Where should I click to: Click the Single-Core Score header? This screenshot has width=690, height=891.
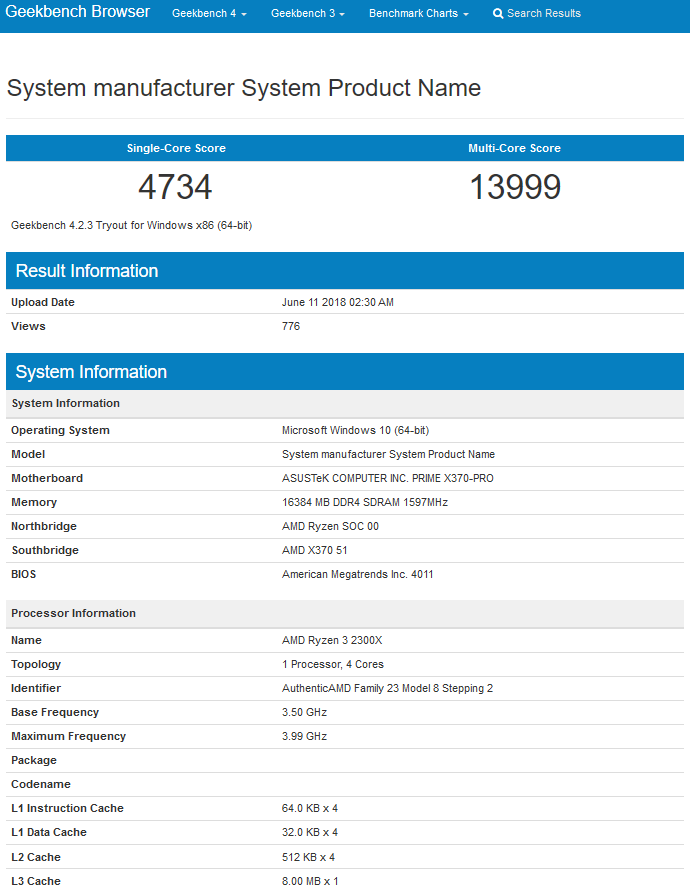pos(176,148)
